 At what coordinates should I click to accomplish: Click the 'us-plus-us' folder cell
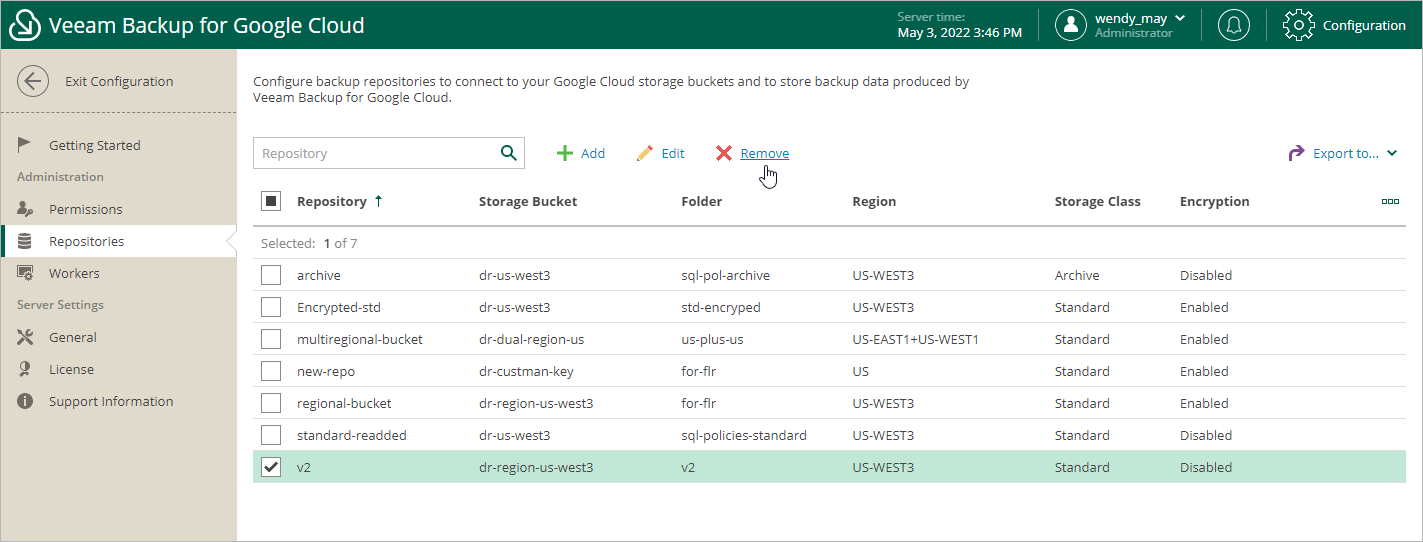712,339
